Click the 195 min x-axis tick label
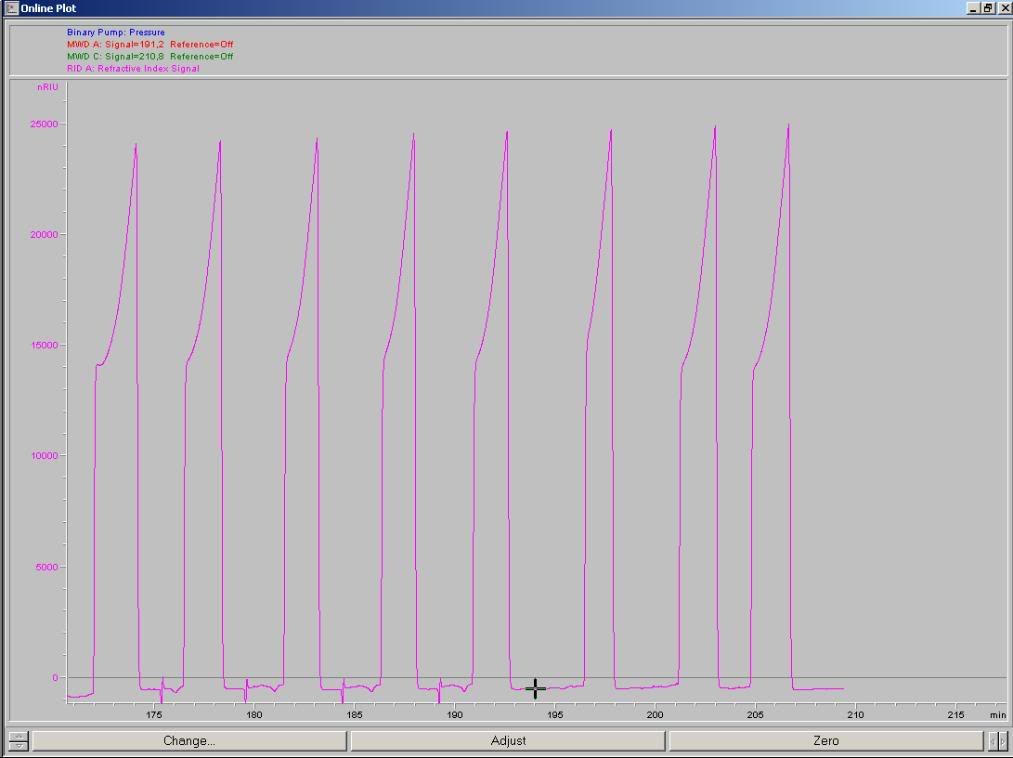Viewport: 1013px width, 758px height. [x=555, y=715]
